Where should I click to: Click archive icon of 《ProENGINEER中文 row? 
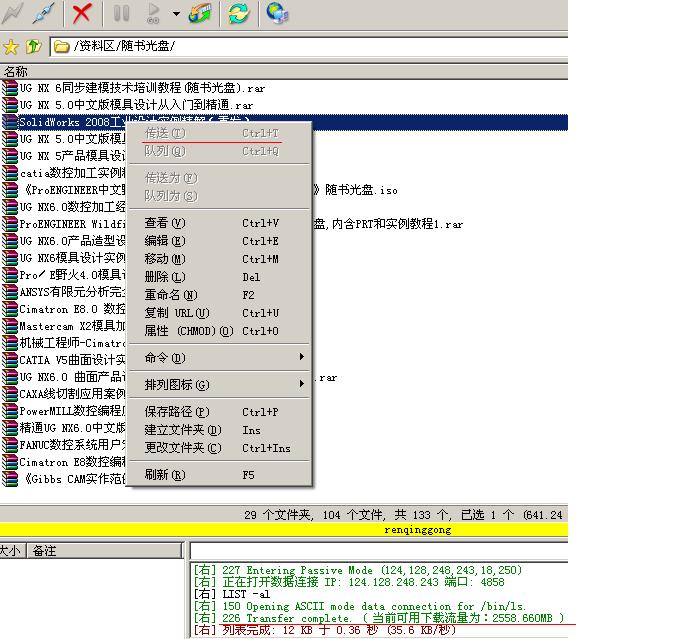pyautogui.click(x=10, y=190)
